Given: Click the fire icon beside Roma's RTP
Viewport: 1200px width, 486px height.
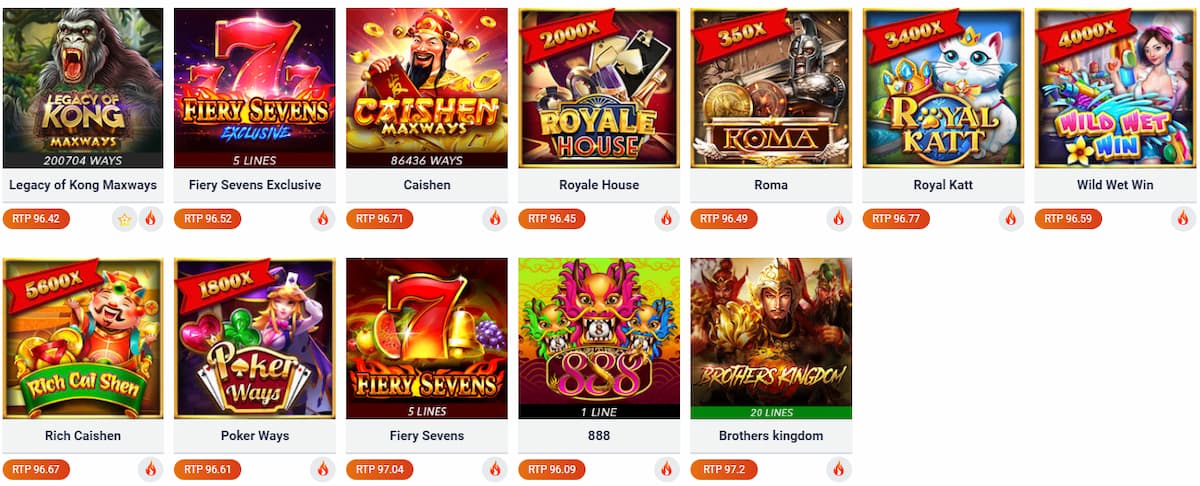Looking at the screenshot, I should [839, 218].
